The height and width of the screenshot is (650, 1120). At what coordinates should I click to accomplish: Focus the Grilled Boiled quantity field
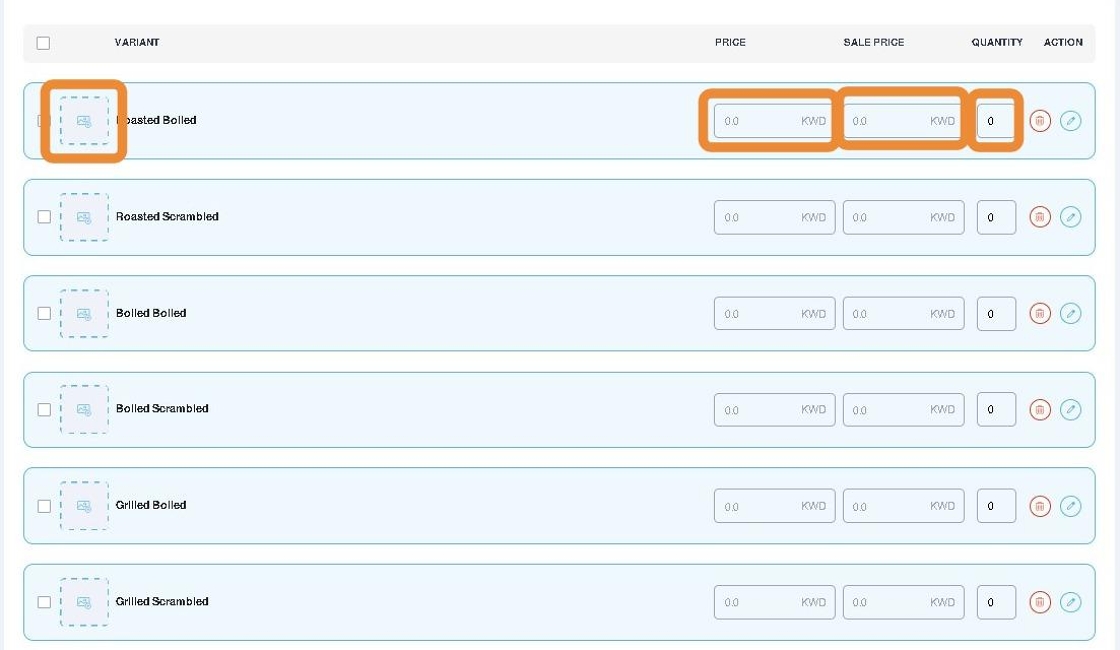tap(996, 506)
